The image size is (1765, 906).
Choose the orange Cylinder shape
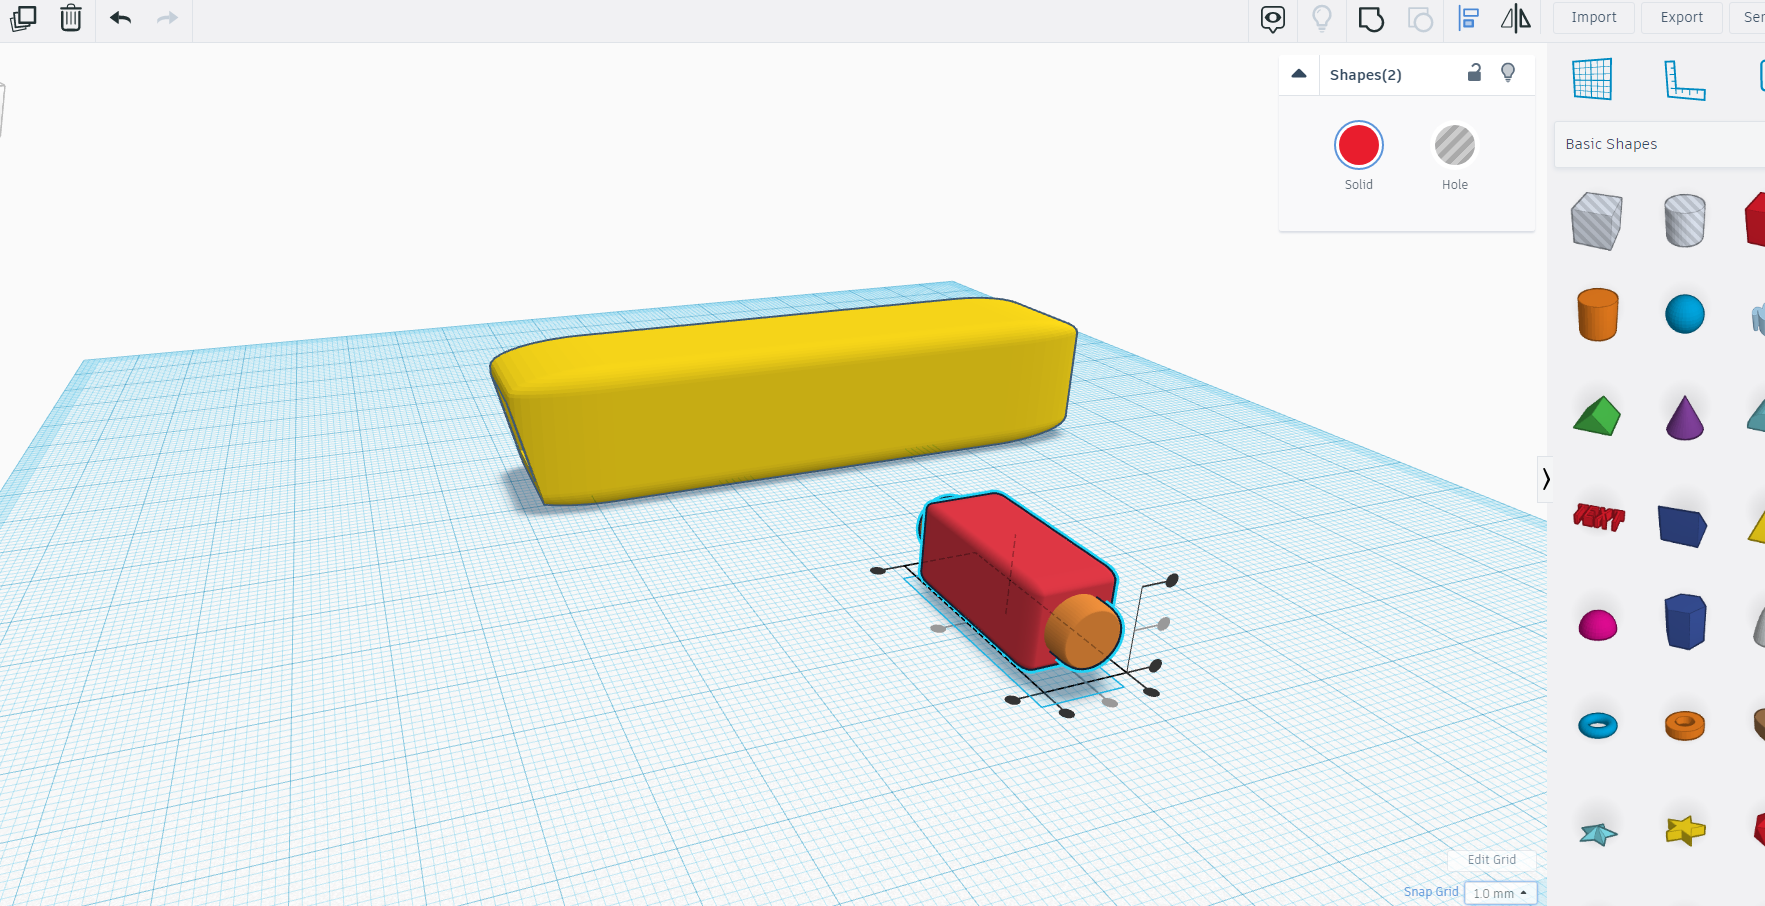click(1598, 315)
